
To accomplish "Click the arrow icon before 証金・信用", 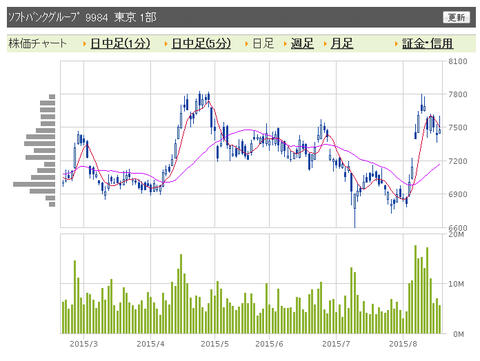I will [396, 44].
